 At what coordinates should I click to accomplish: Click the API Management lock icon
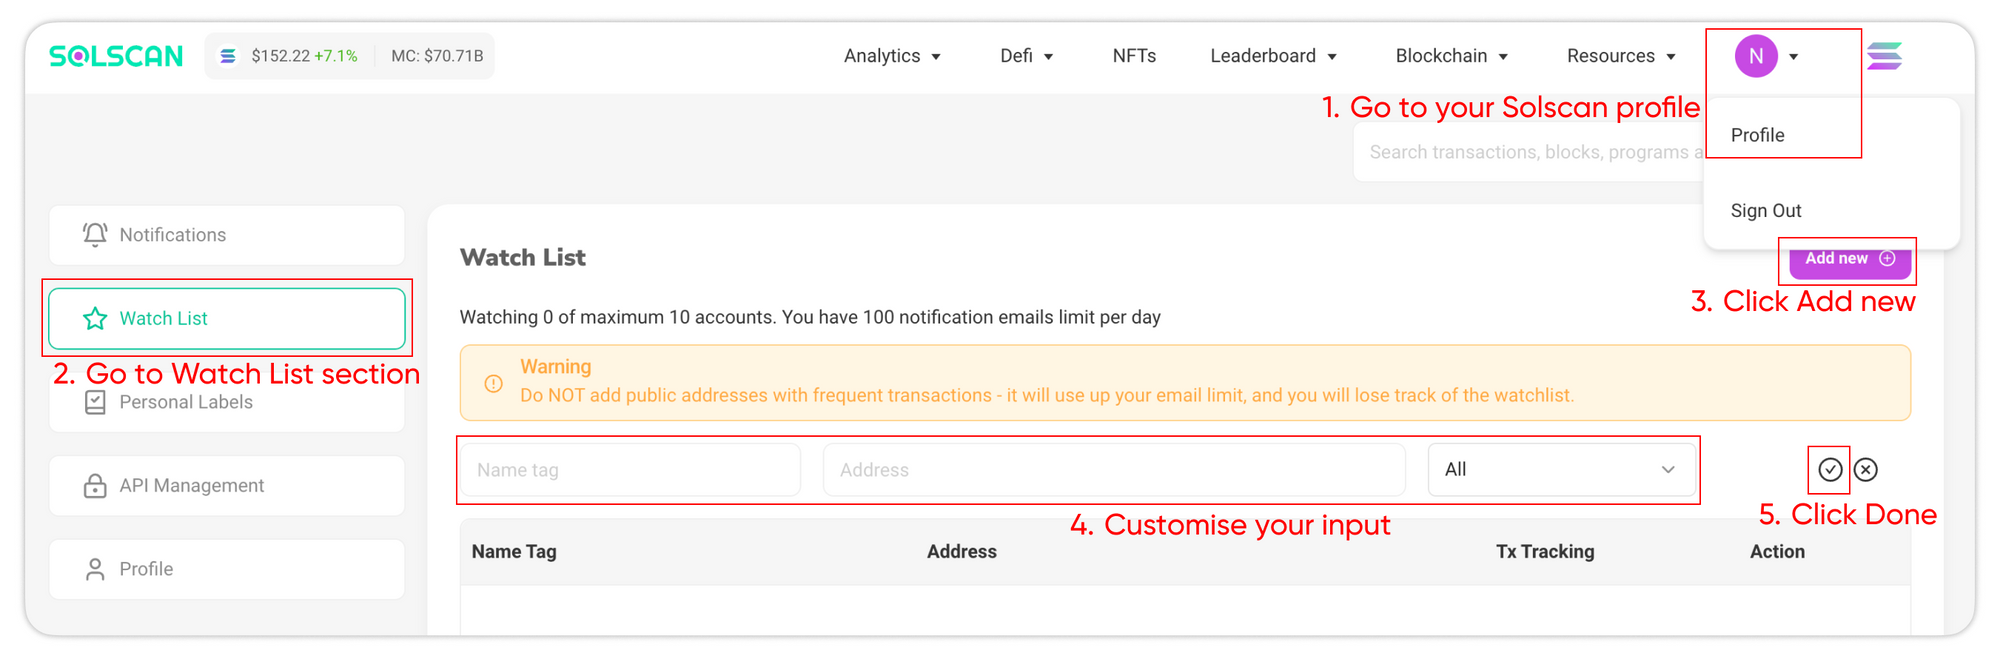[95, 485]
